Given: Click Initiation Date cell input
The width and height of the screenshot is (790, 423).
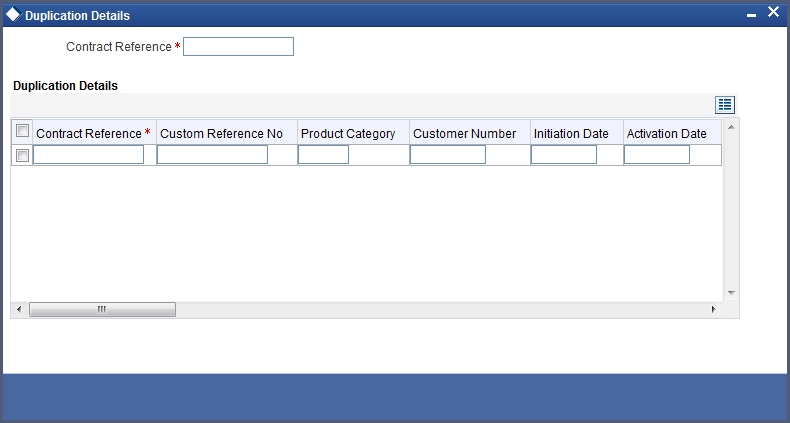Looking at the screenshot, I should [x=564, y=155].
